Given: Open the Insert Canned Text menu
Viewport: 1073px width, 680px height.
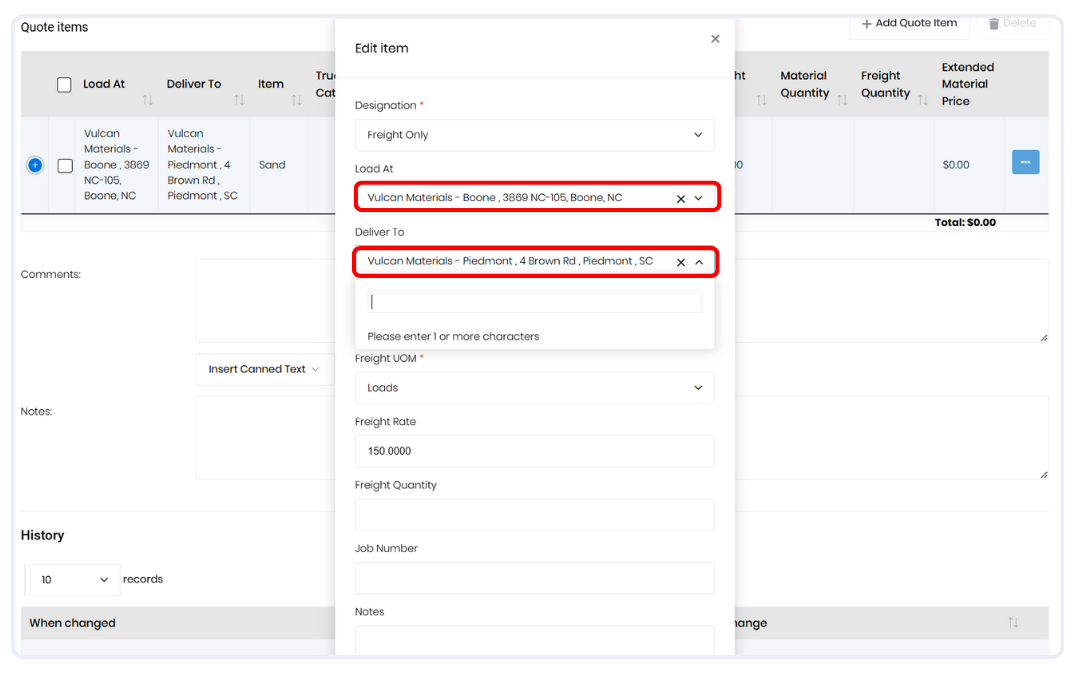Looking at the screenshot, I should (x=264, y=369).
